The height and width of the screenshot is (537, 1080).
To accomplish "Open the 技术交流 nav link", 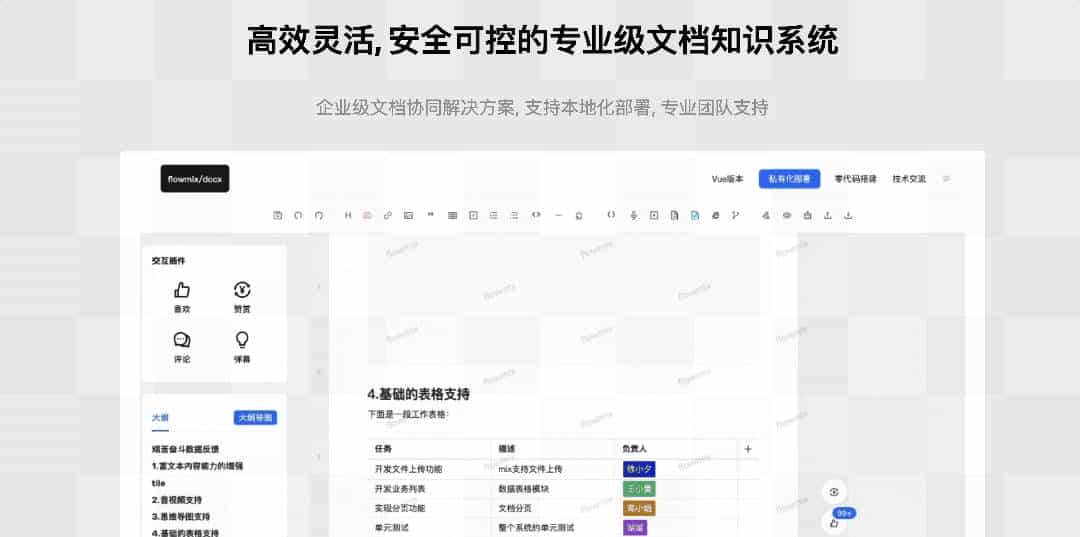I will pyautogui.click(x=909, y=179).
